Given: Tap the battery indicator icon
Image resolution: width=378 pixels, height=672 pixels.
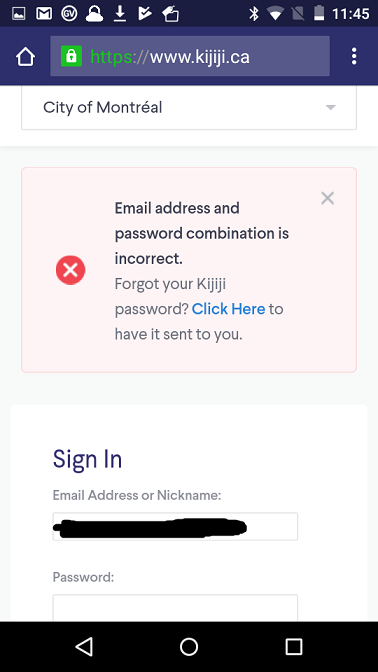Looking at the screenshot, I should click(319, 13).
